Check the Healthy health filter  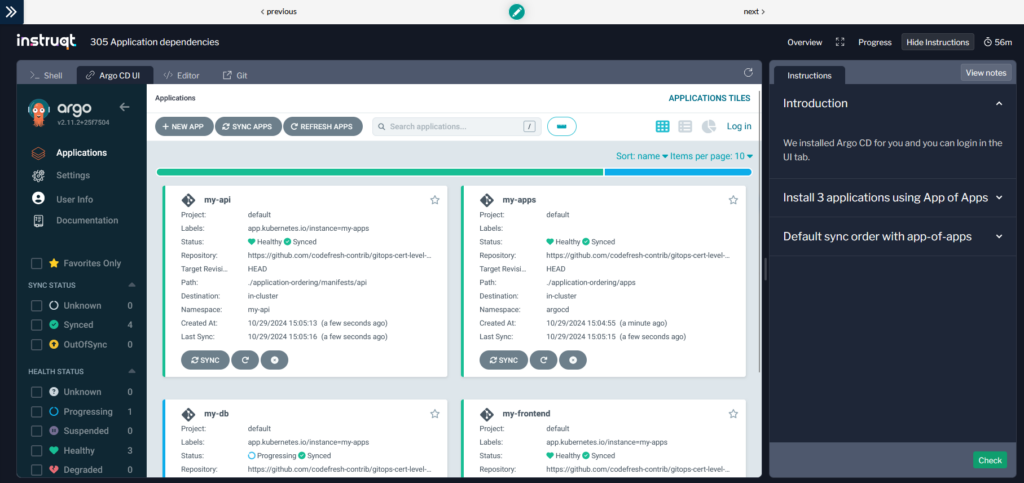[x=37, y=450]
